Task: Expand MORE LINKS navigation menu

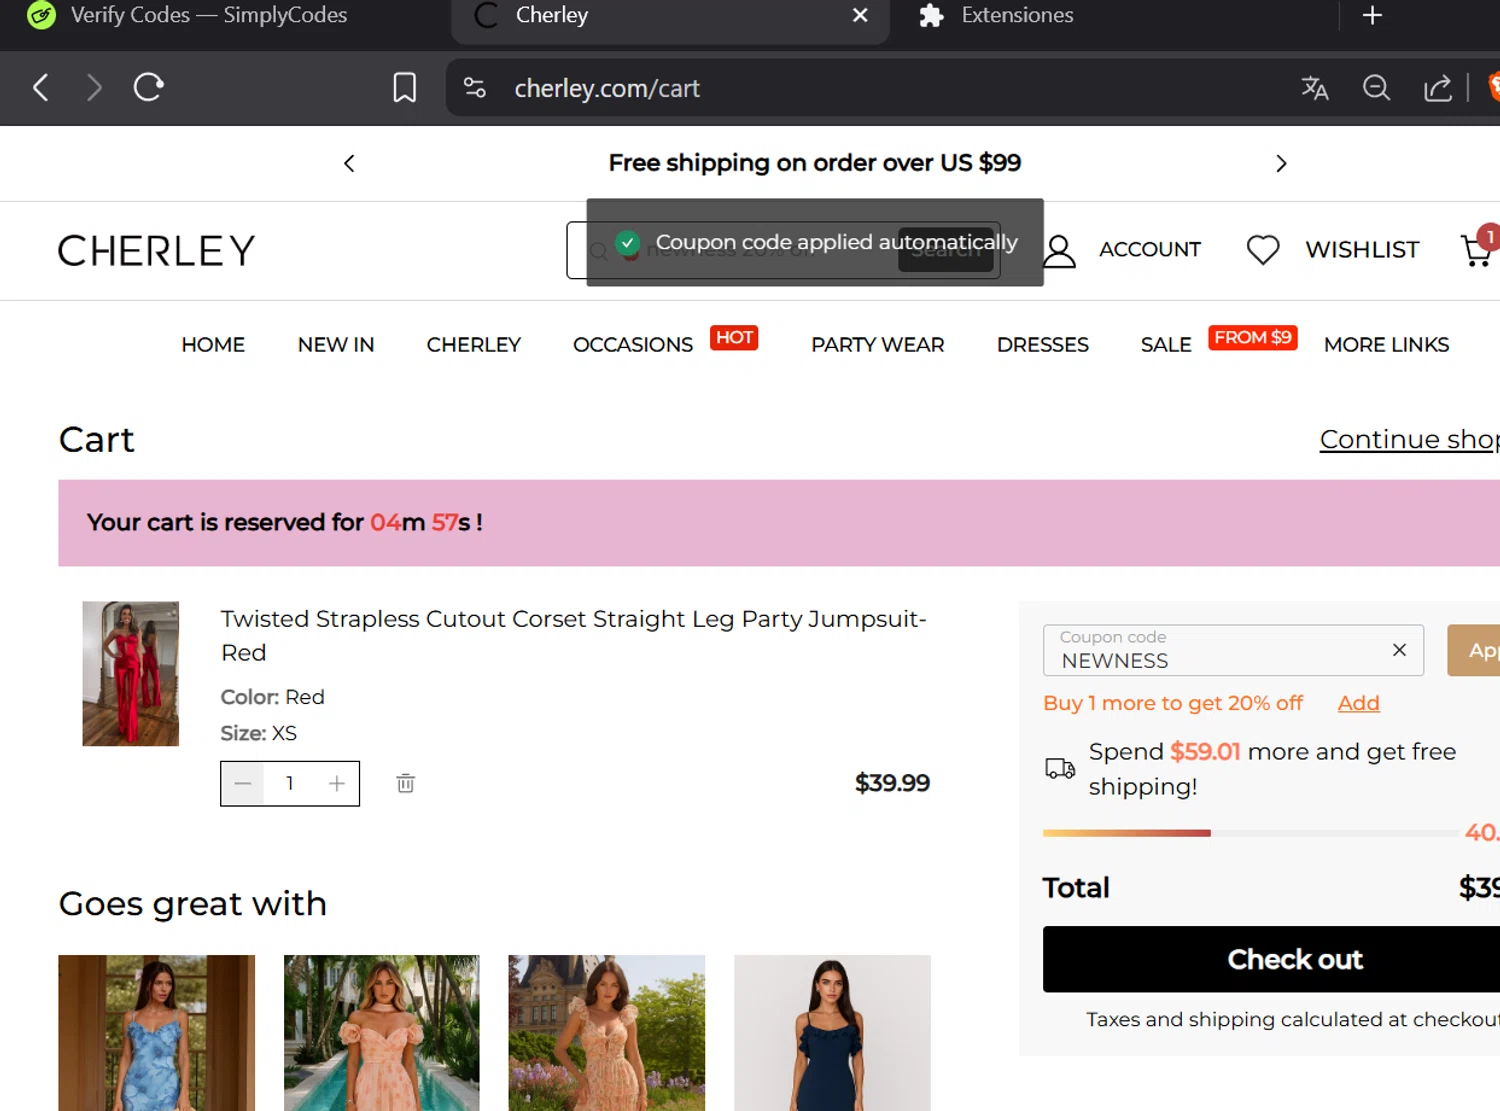Action: click(1386, 345)
